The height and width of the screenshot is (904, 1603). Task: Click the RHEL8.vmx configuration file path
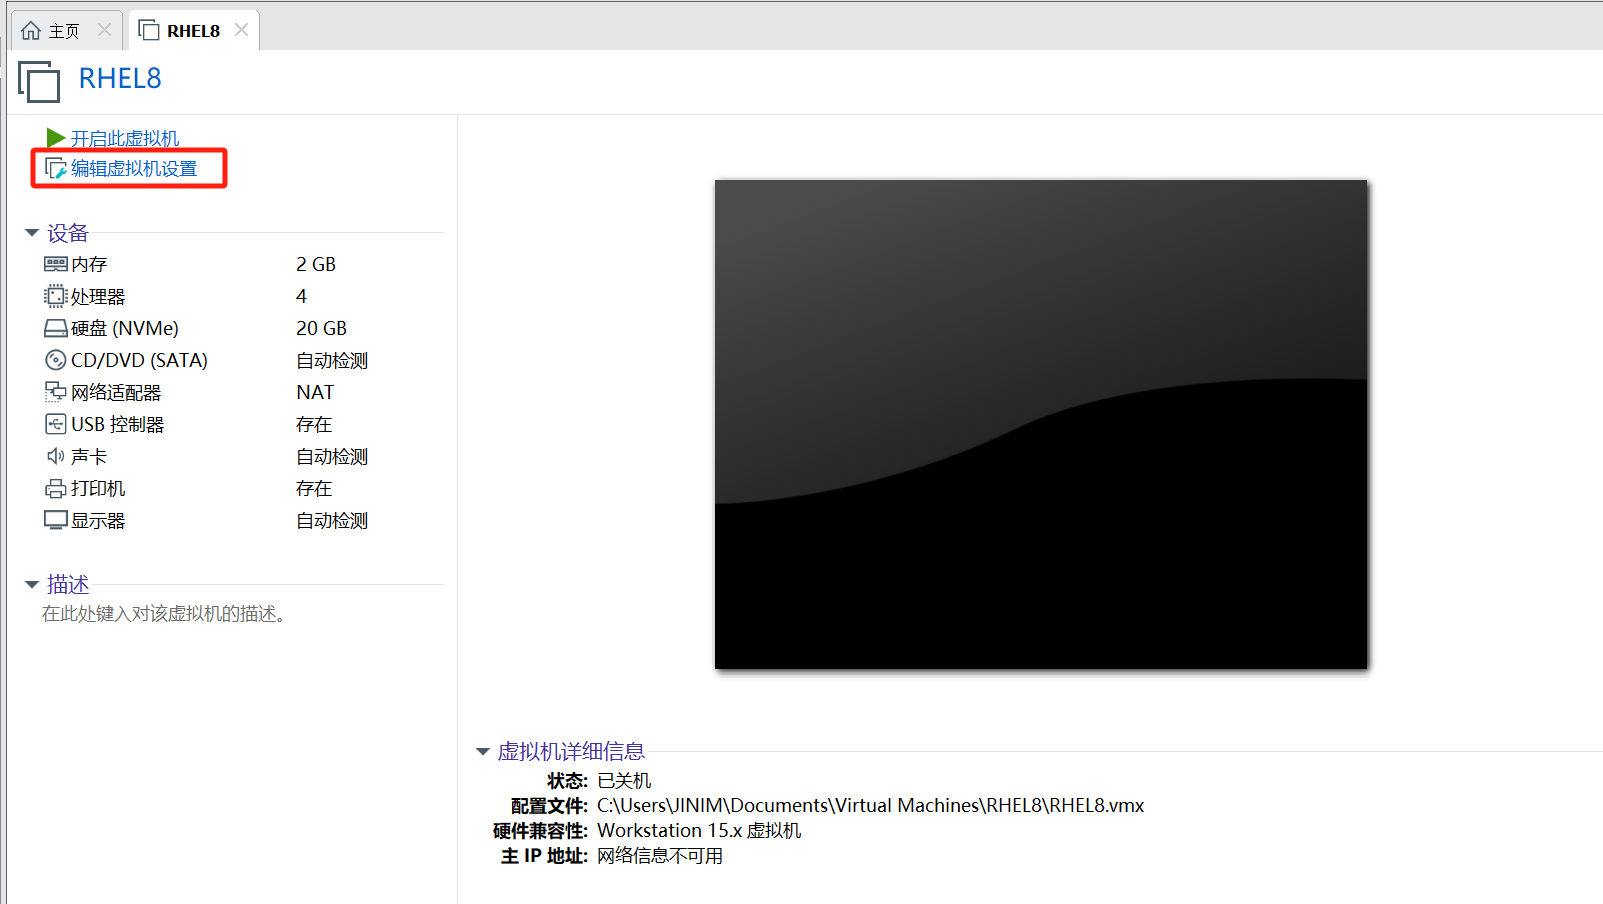pyautogui.click(x=871, y=805)
